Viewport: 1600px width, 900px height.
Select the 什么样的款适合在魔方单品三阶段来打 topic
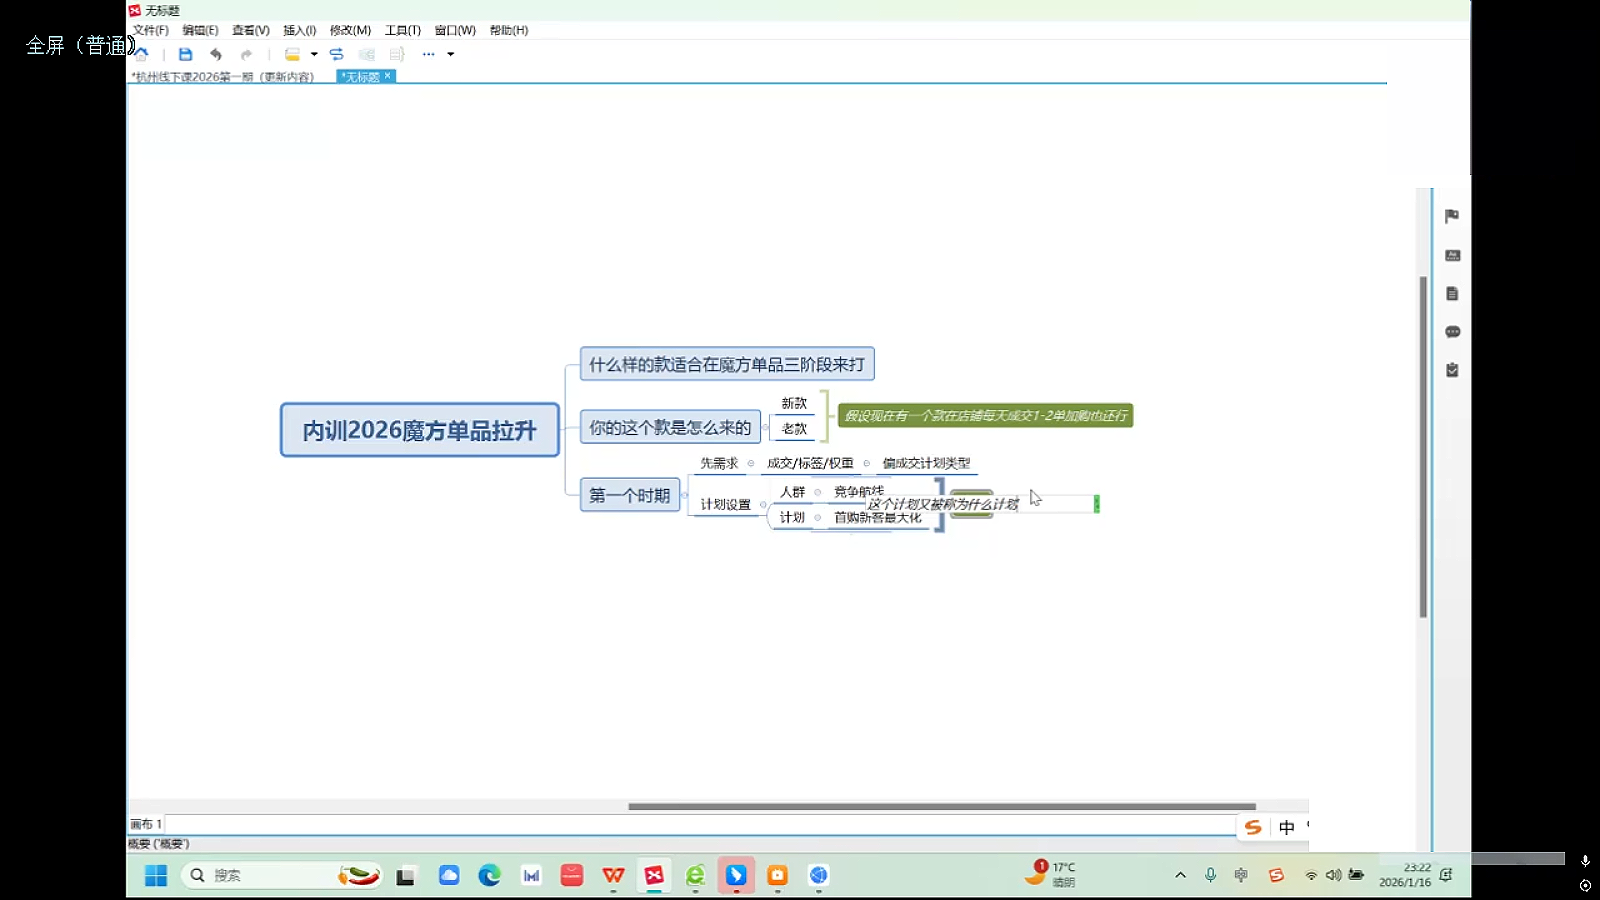coord(726,364)
